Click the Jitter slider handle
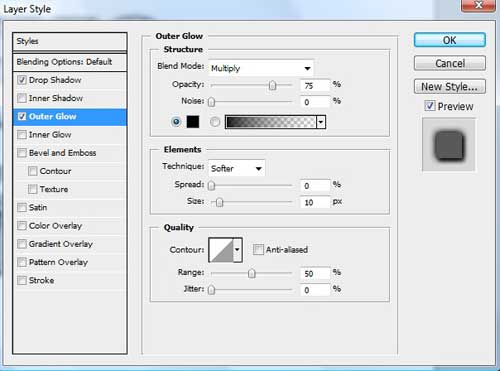 211,290
